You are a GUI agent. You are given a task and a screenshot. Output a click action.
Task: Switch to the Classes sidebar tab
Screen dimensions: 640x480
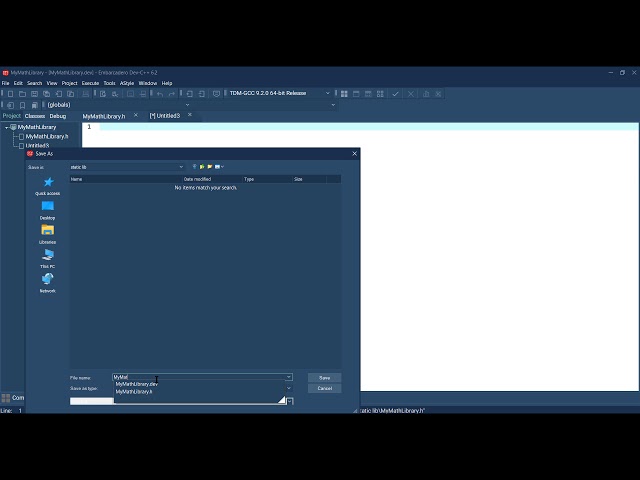click(x=35, y=116)
